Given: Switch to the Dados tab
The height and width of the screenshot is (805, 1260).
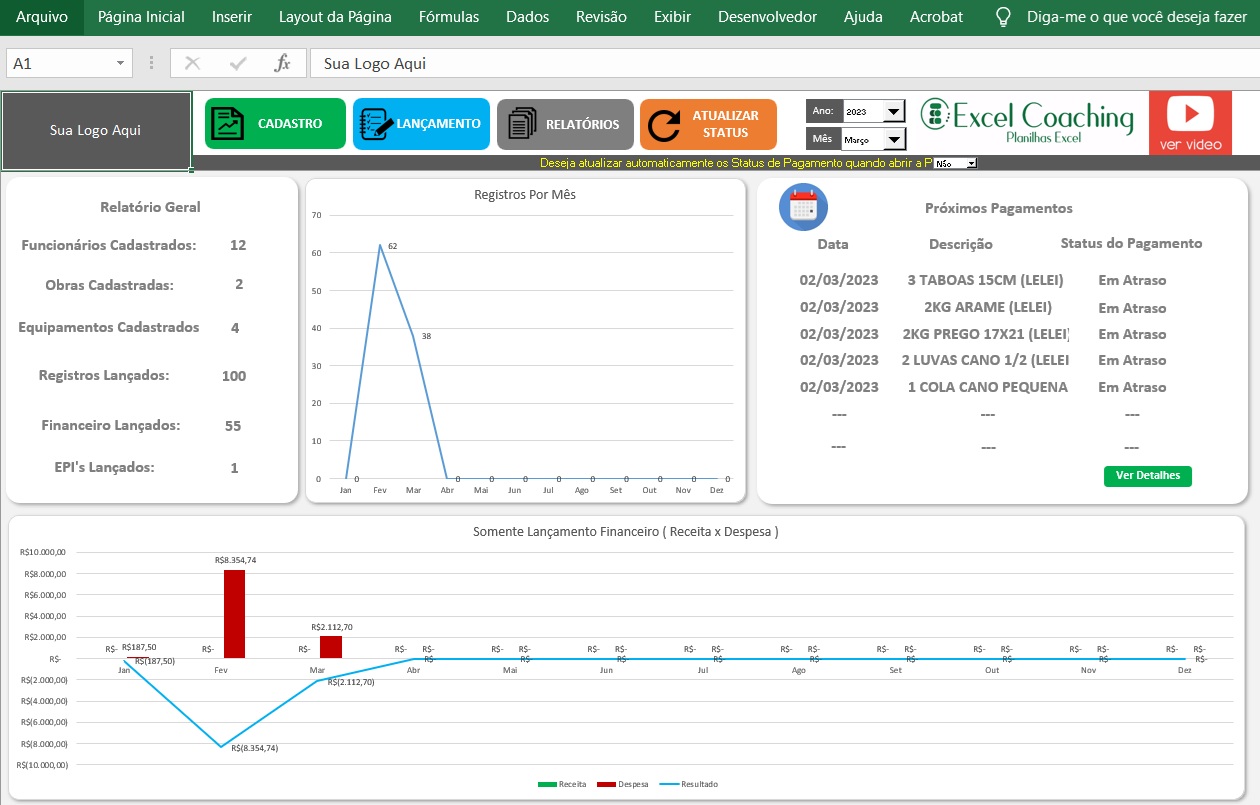Looking at the screenshot, I should [x=528, y=17].
